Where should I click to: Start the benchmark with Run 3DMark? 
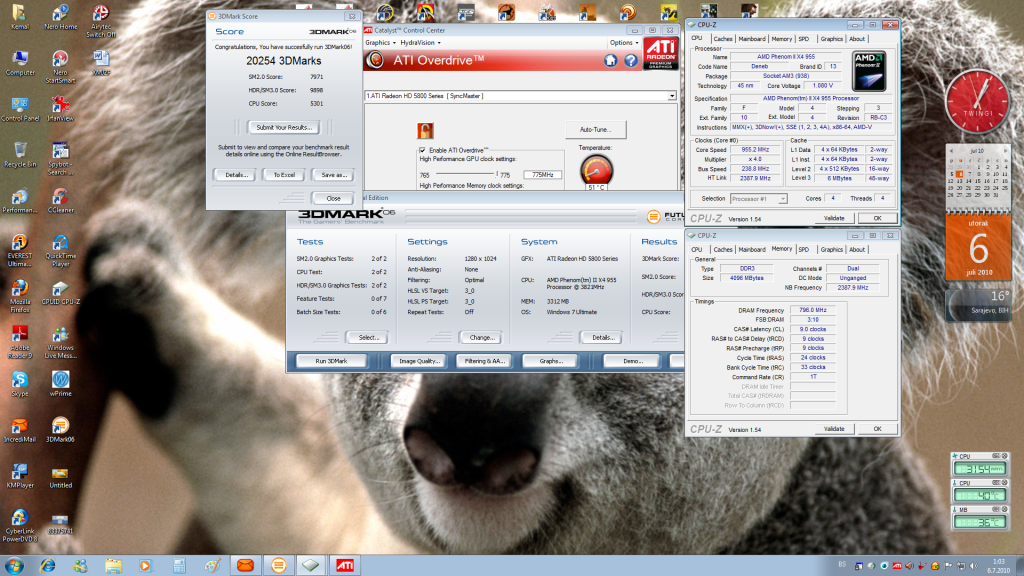click(x=331, y=361)
